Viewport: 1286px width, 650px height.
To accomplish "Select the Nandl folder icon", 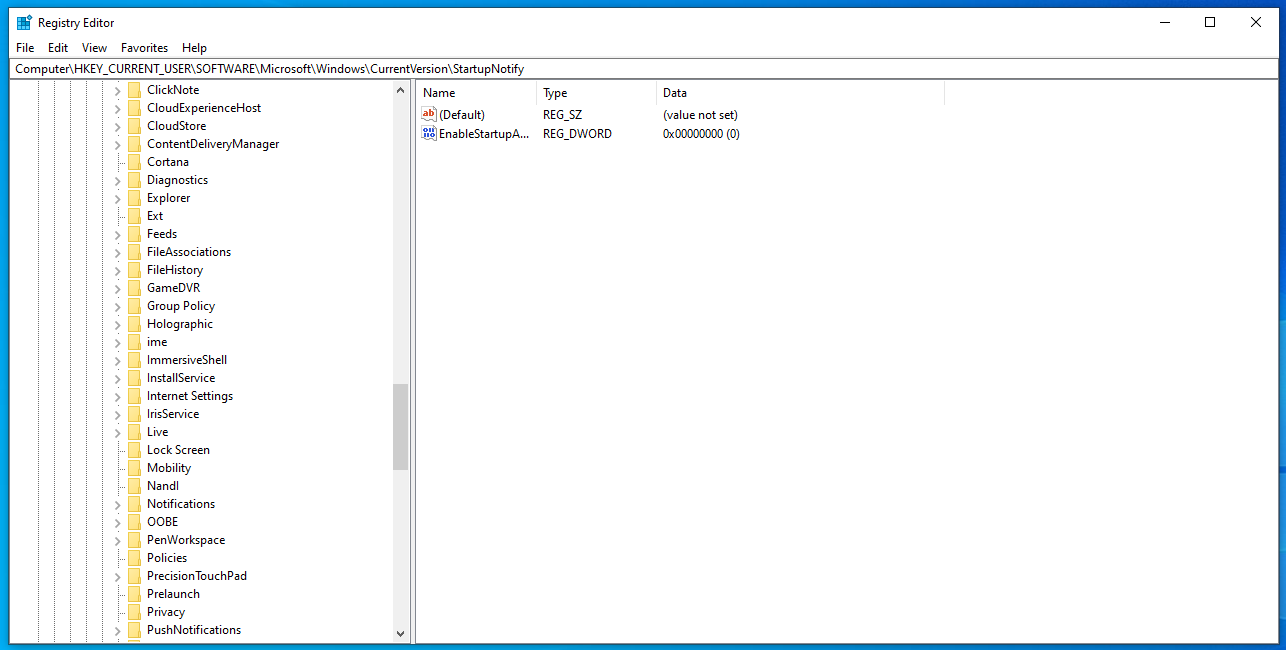I will 134,486.
